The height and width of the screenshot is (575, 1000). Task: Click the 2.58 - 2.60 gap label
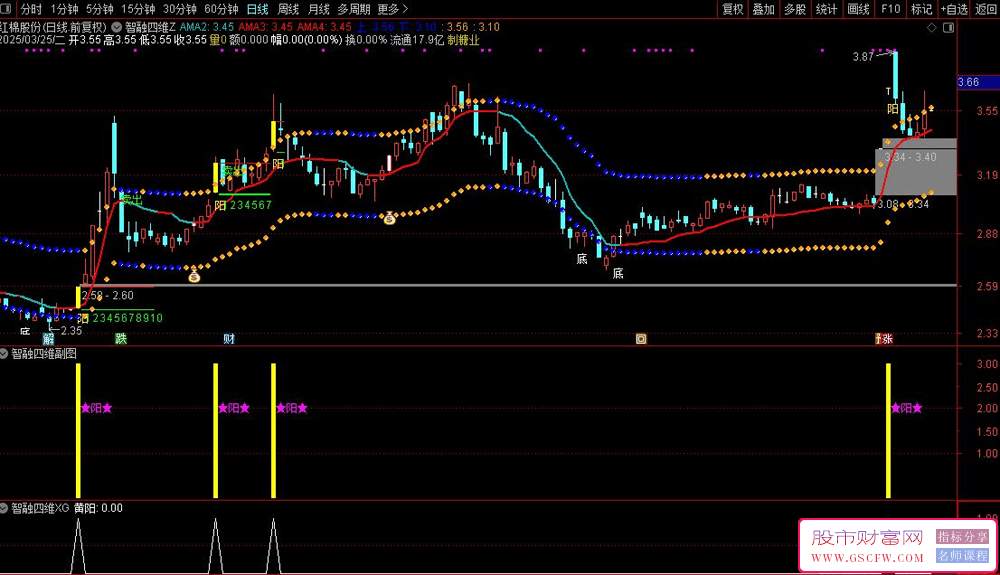point(108,296)
